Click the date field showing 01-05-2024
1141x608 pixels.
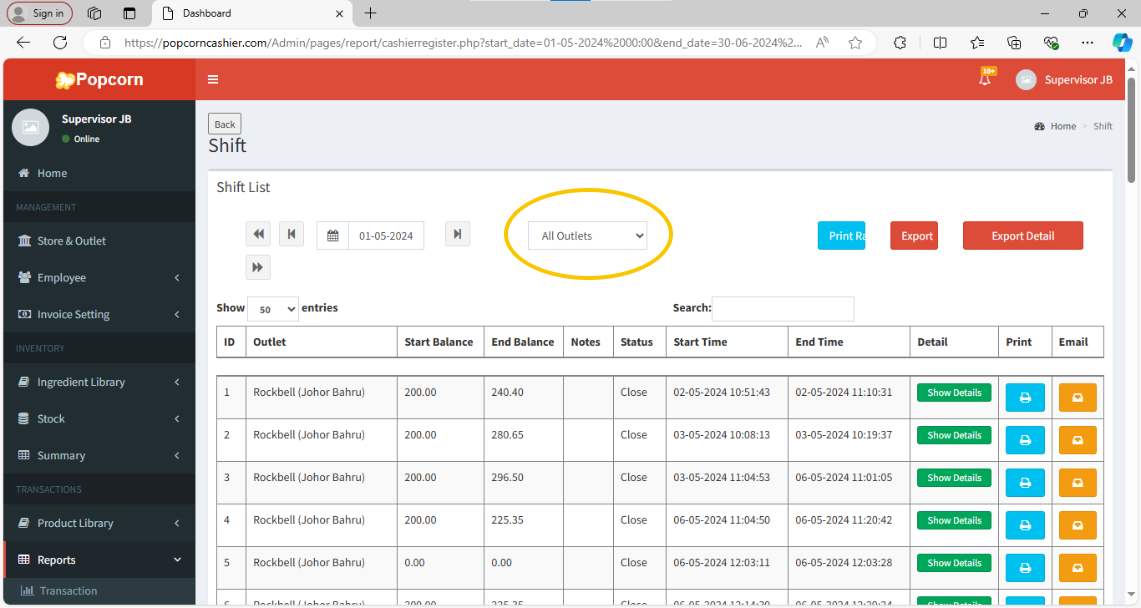coord(386,236)
